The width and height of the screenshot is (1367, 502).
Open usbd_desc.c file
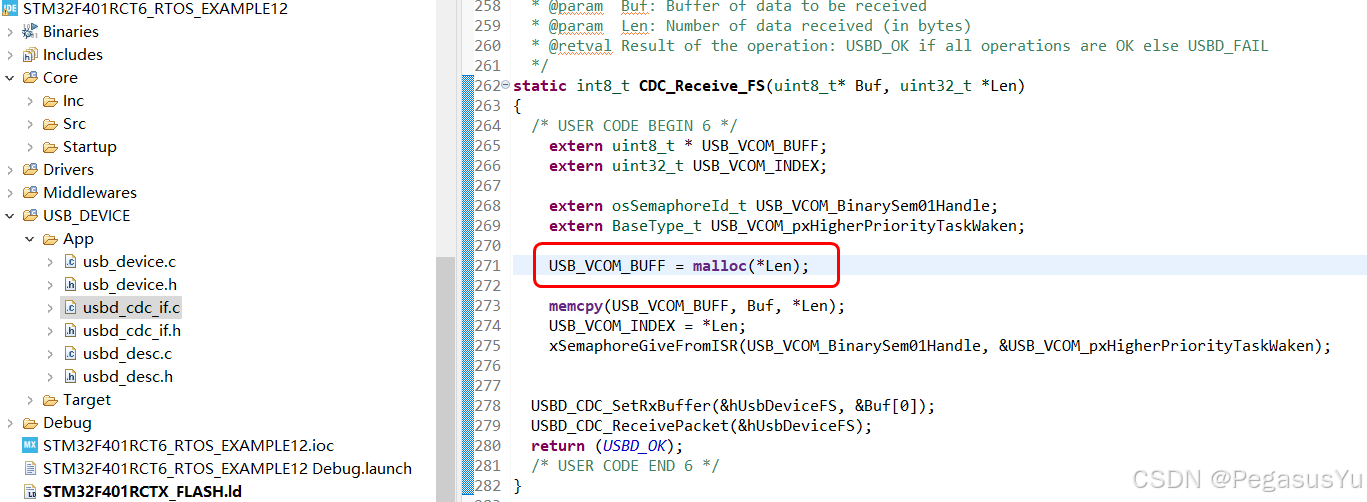(127, 354)
